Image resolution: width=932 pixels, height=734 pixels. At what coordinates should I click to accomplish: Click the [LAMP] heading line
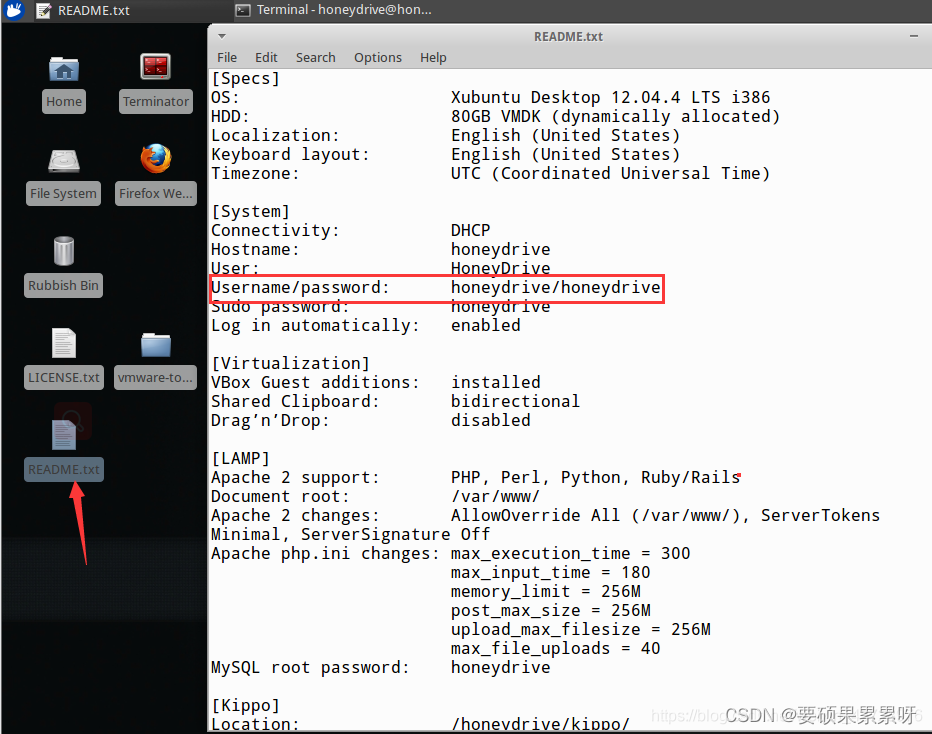241,459
